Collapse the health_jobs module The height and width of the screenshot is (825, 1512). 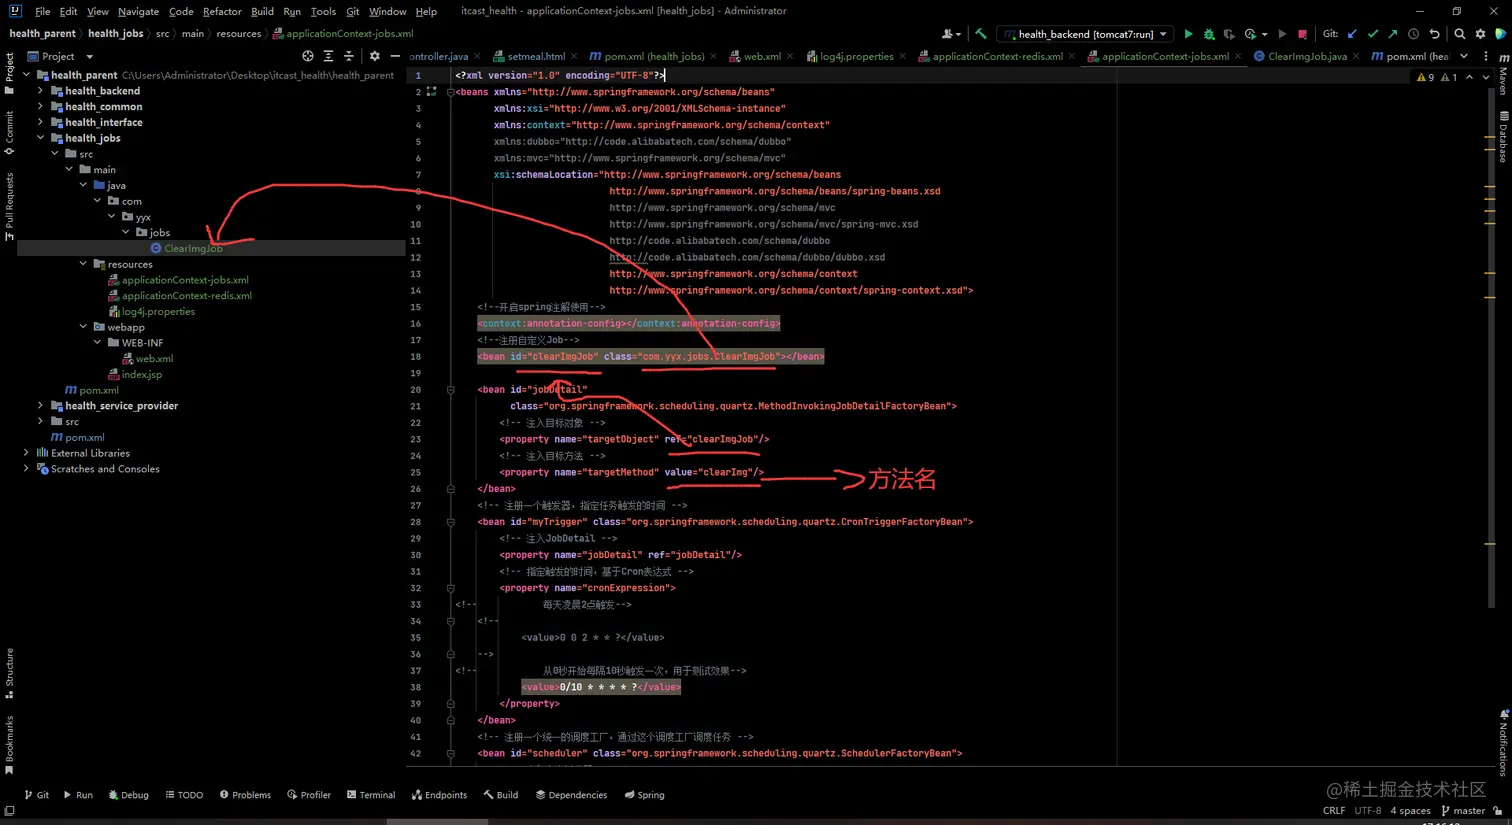point(40,138)
